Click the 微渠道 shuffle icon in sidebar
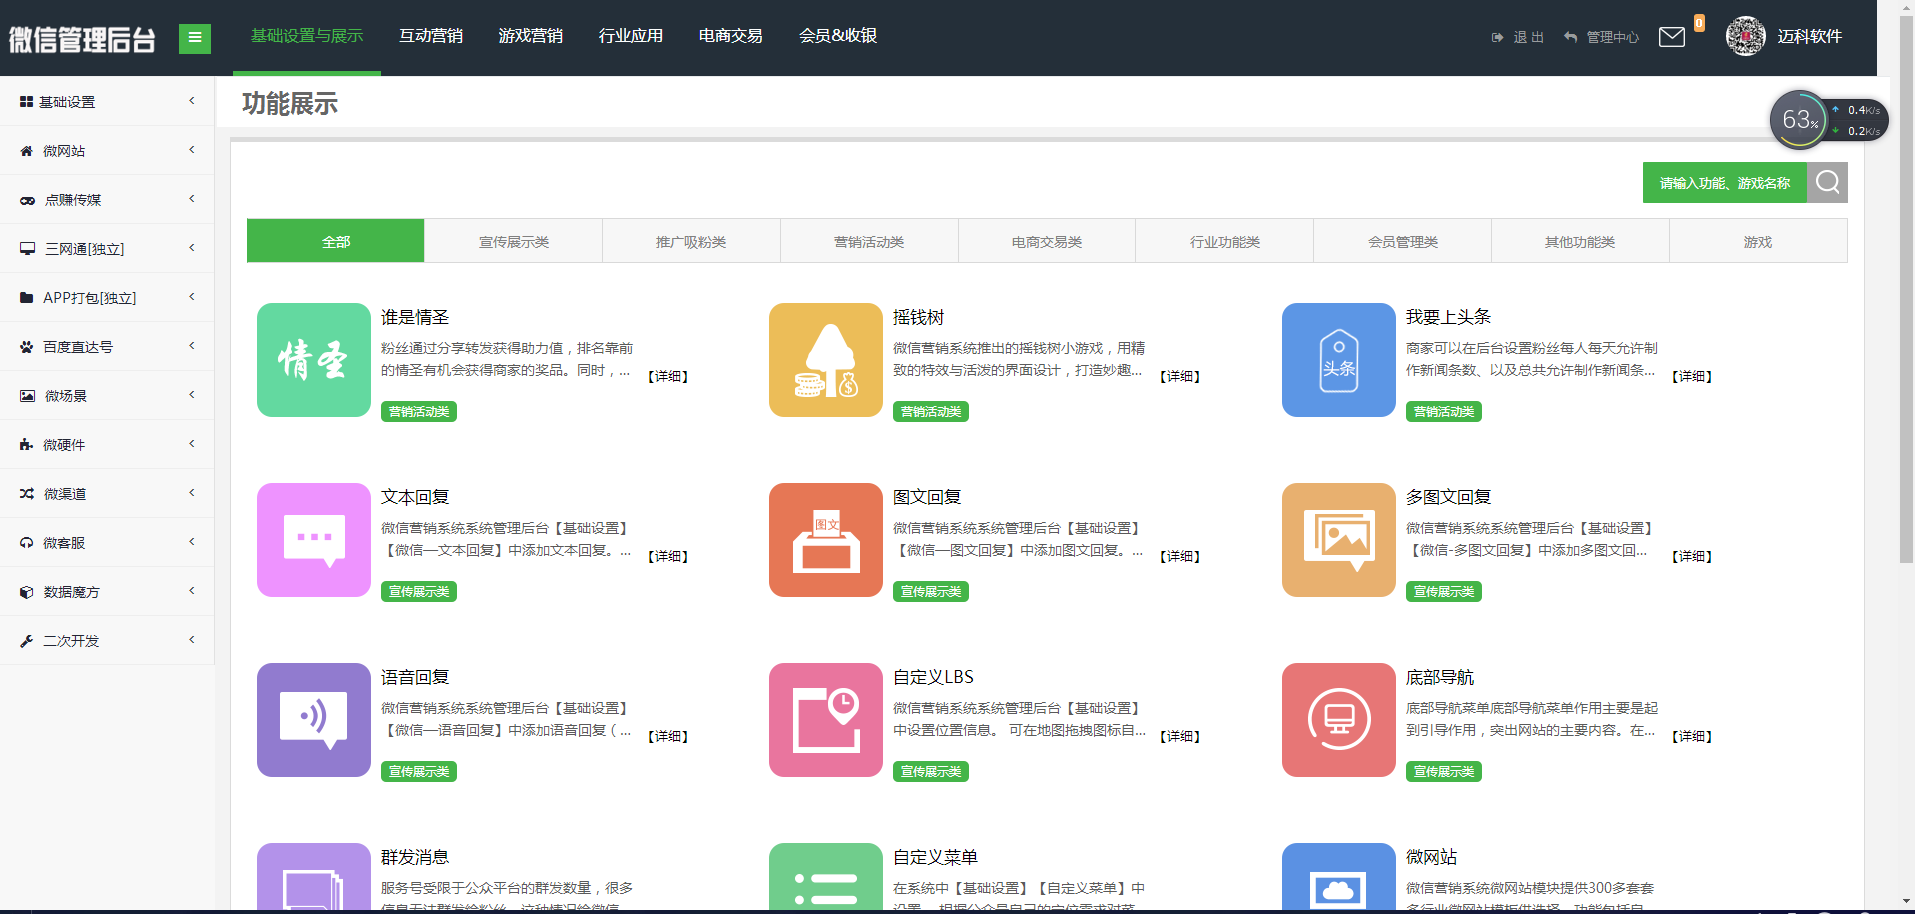1915x914 pixels. pyautogui.click(x=27, y=494)
